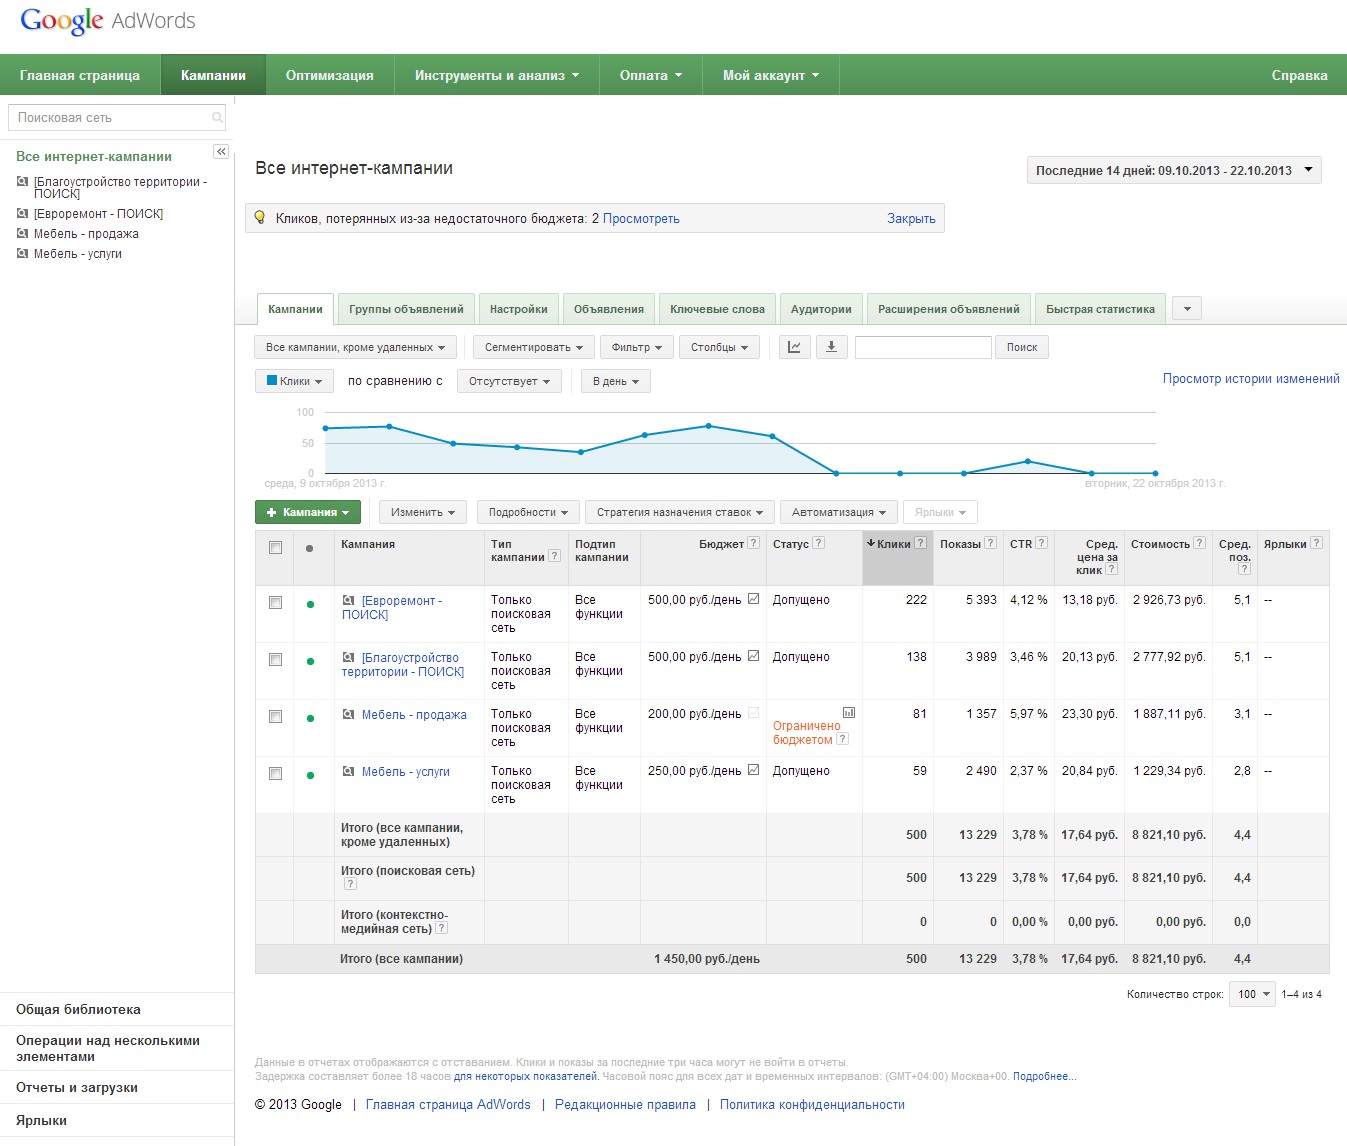Click the campaign search field beside Поиск button

pyautogui.click(x=922, y=347)
